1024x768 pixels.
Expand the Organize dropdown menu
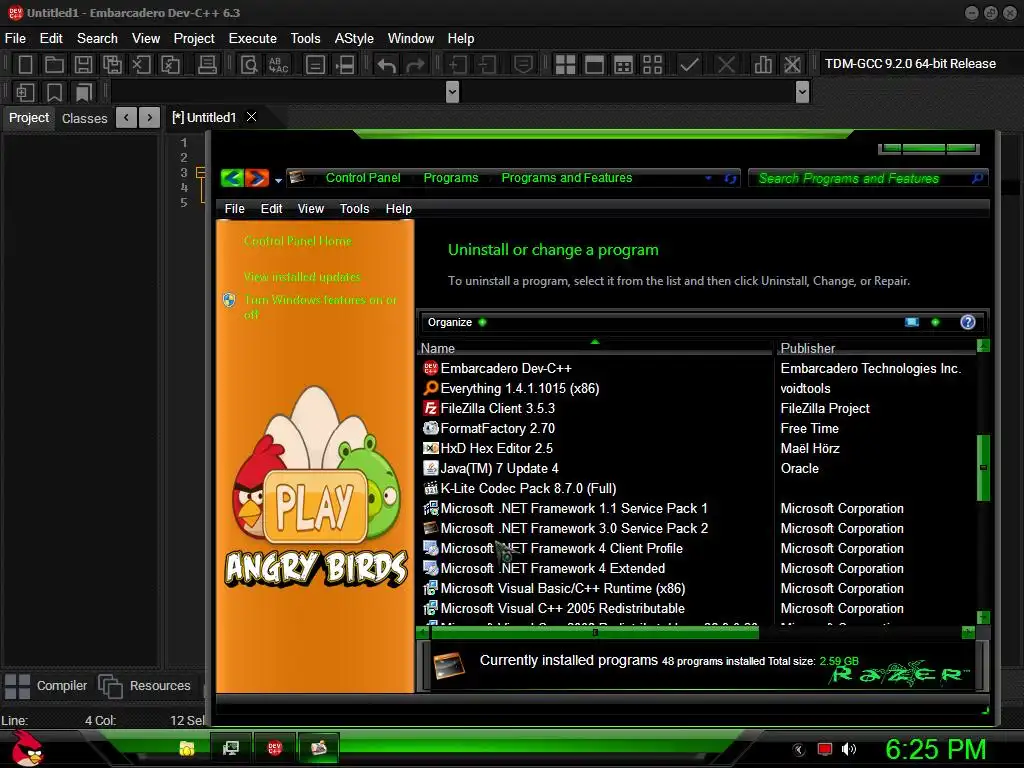coord(456,322)
